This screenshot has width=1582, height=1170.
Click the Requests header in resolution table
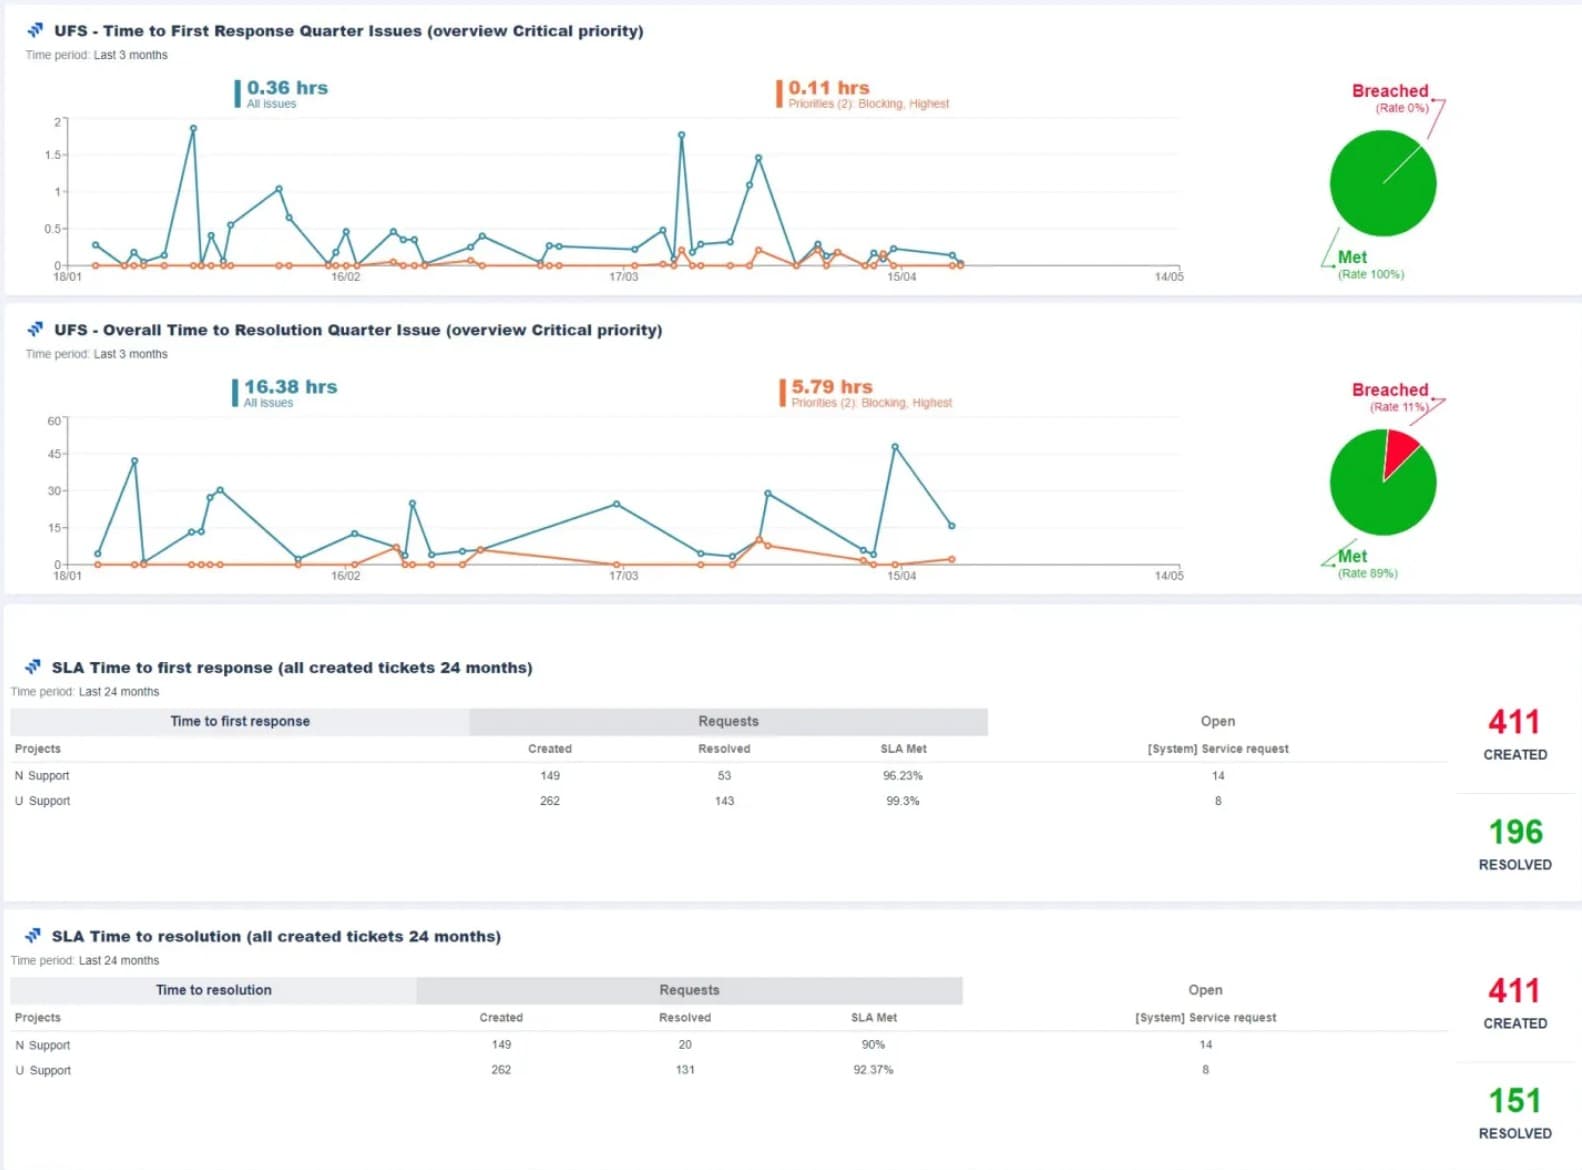(689, 990)
